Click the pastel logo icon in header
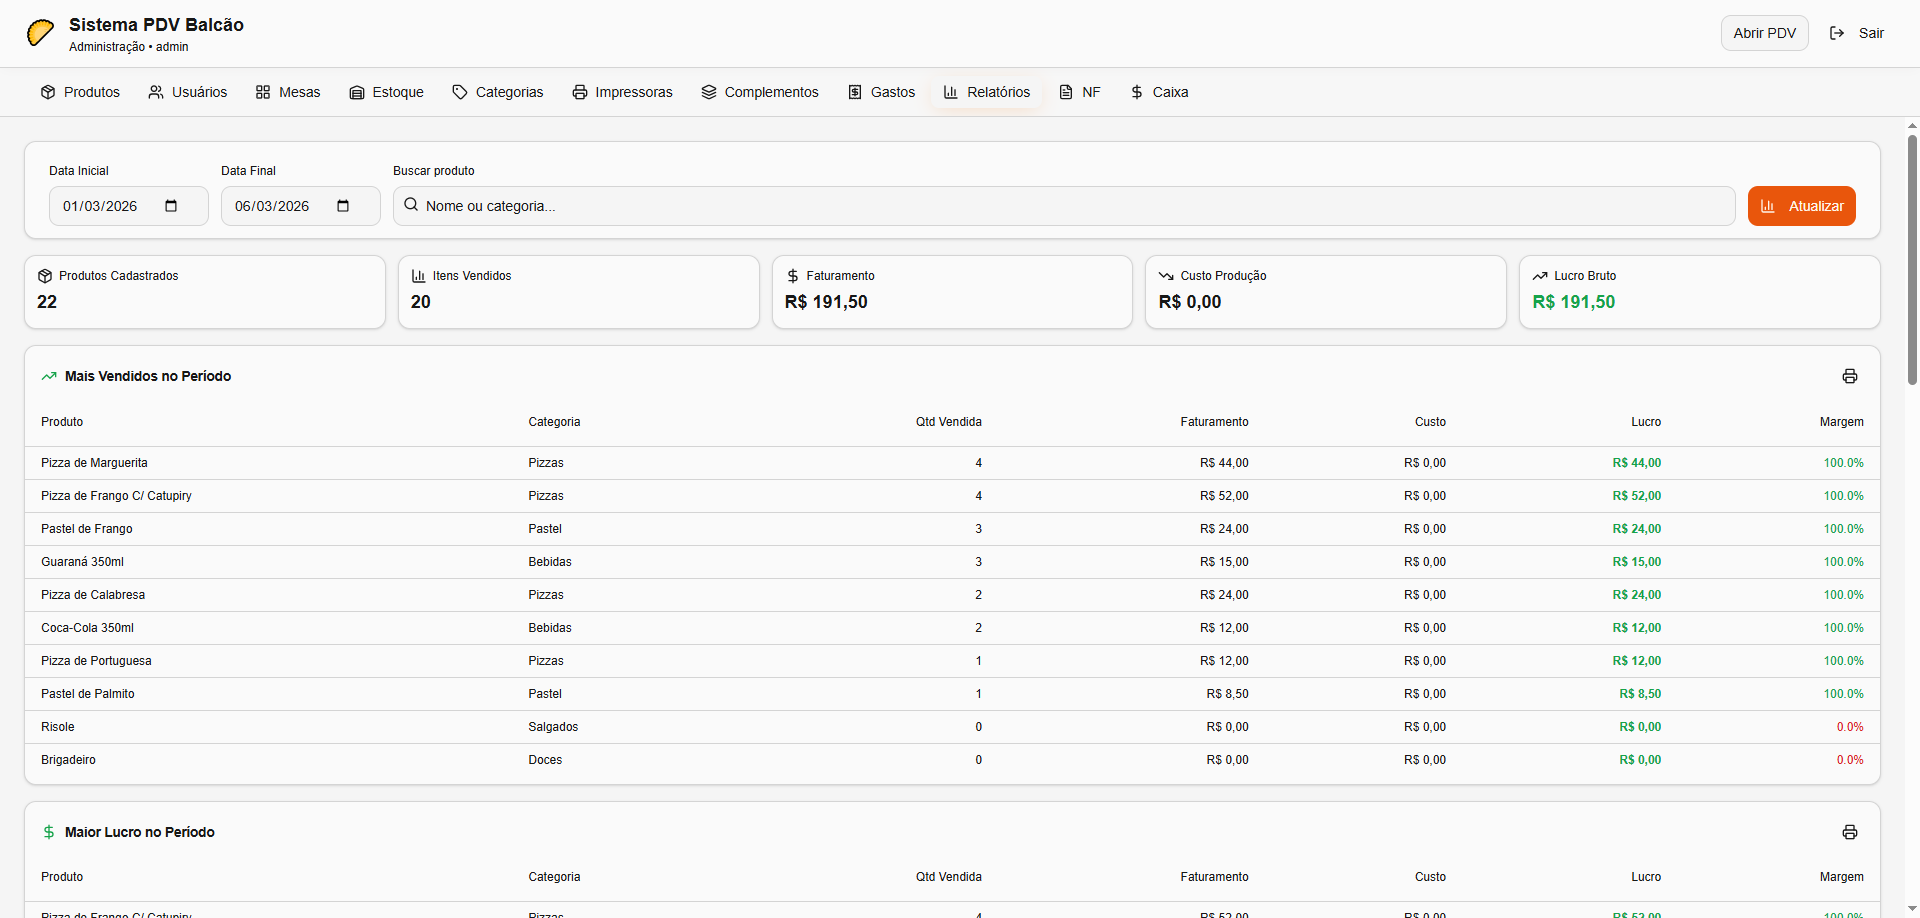 [x=41, y=33]
